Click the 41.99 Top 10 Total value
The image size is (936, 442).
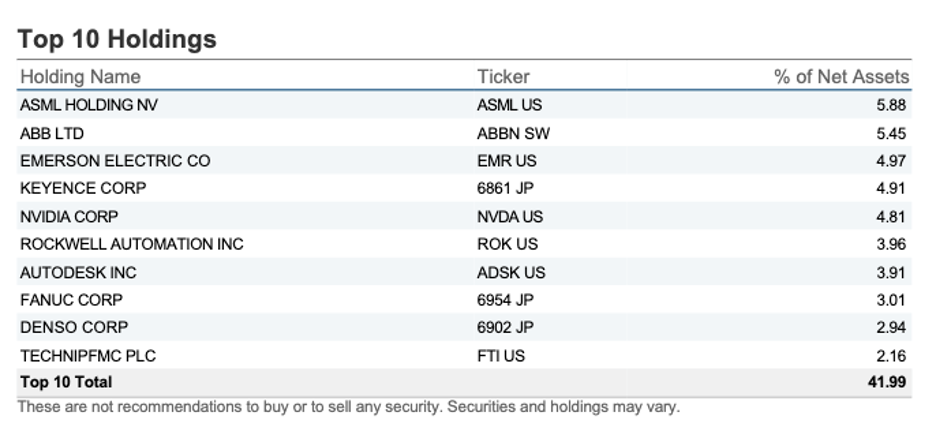click(888, 382)
